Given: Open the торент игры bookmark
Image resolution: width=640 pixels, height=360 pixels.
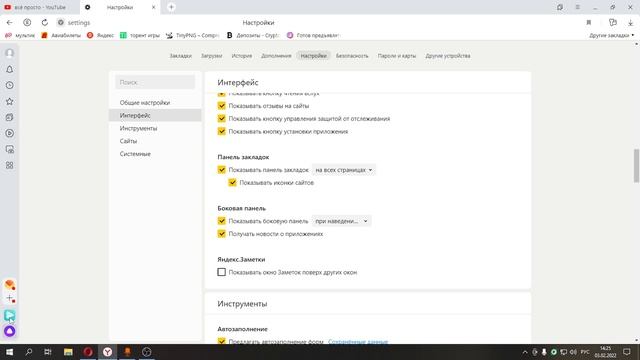Looking at the screenshot, I should (x=140, y=36).
